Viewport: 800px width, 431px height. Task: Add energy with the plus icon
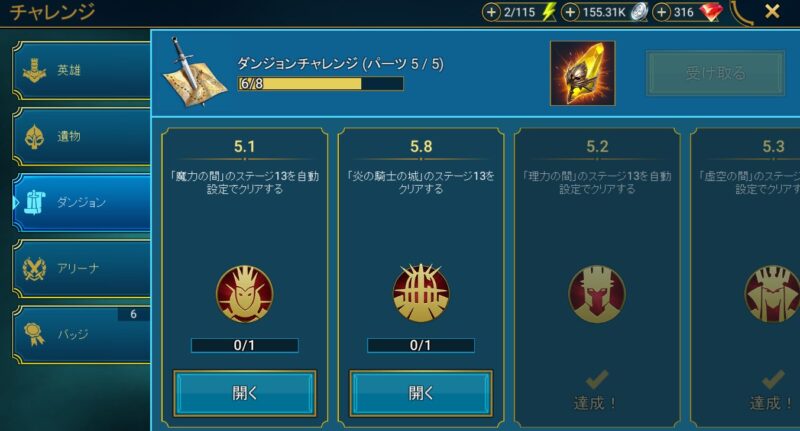click(491, 12)
